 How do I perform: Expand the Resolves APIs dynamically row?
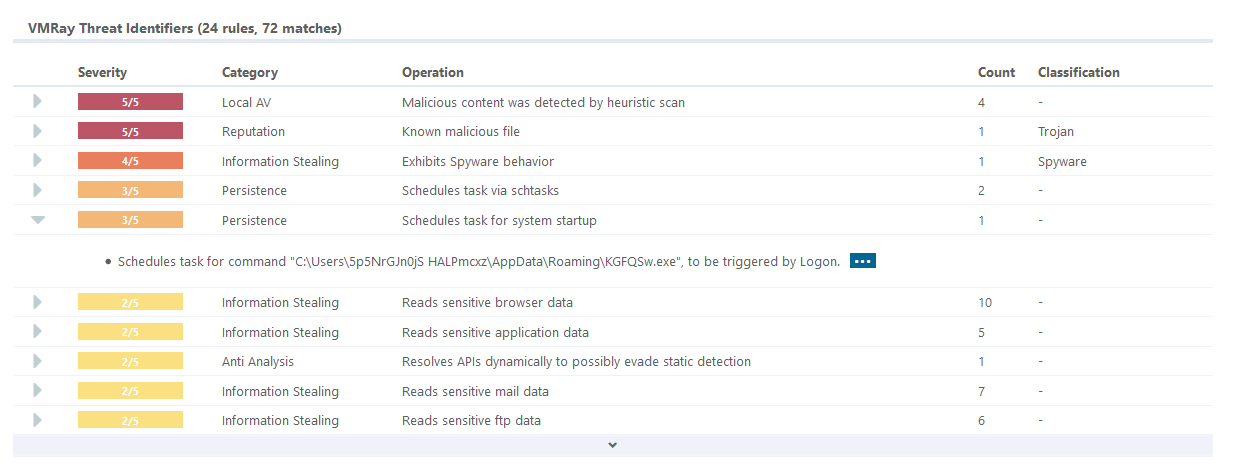(x=38, y=361)
